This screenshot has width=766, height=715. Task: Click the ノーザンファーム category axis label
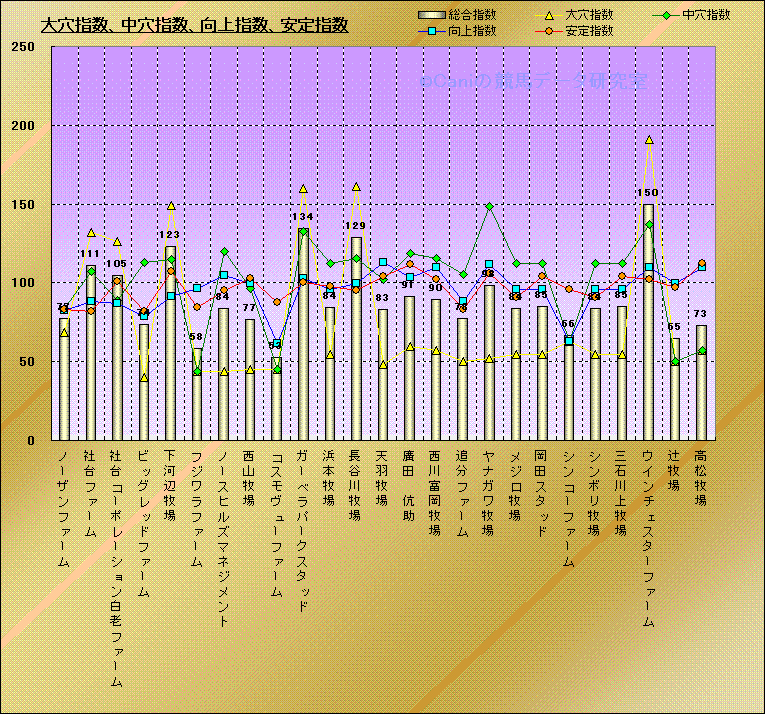click(x=64, y=509)
